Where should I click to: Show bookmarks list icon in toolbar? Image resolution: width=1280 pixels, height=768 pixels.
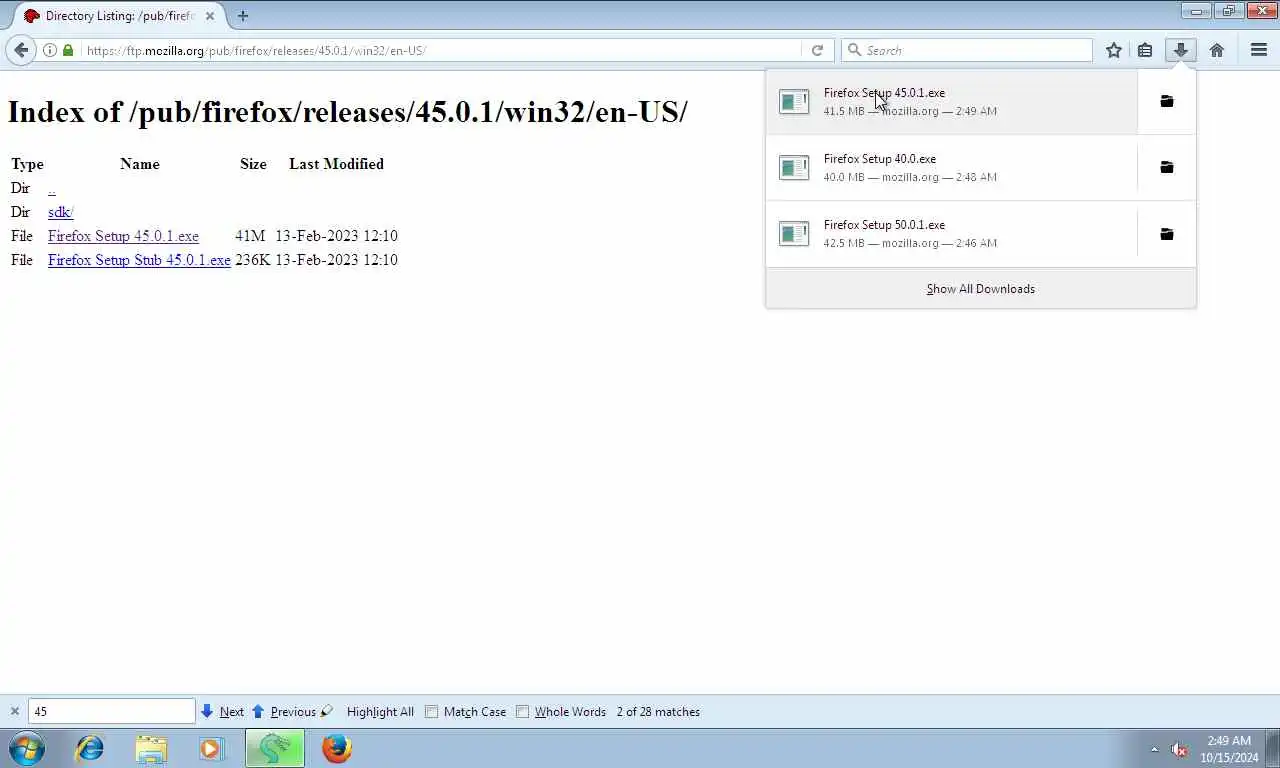click(x=1145, y=50)
